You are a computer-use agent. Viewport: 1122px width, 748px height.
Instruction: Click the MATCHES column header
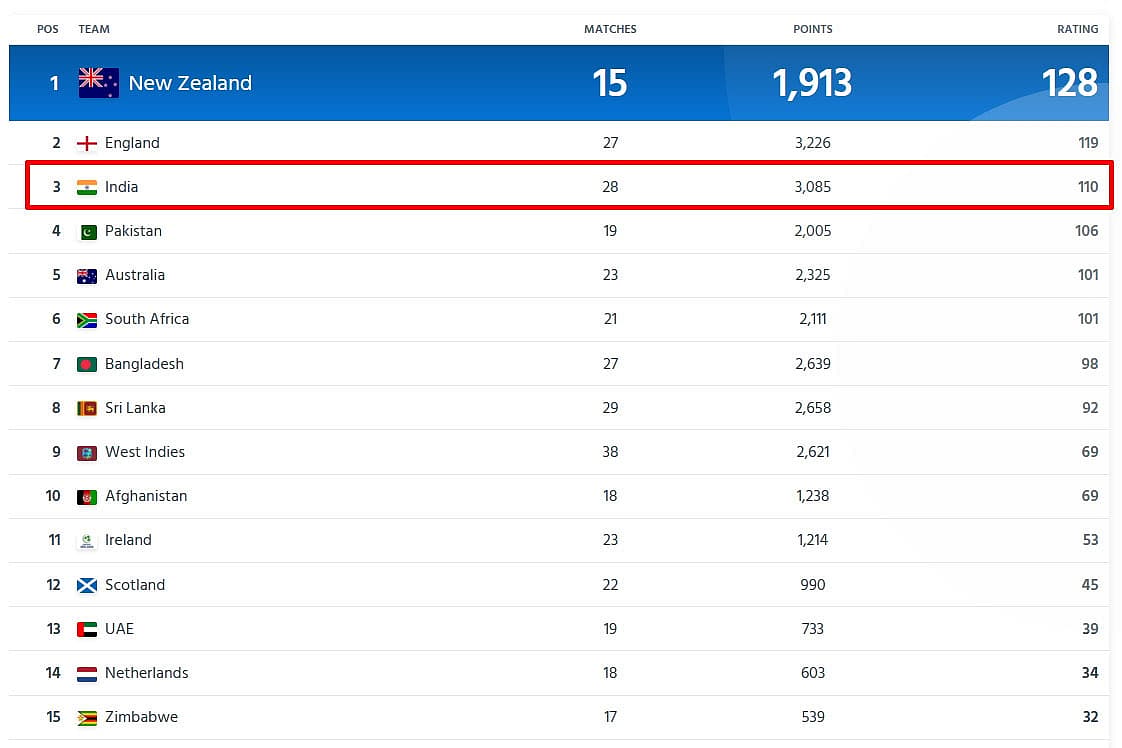610,29
